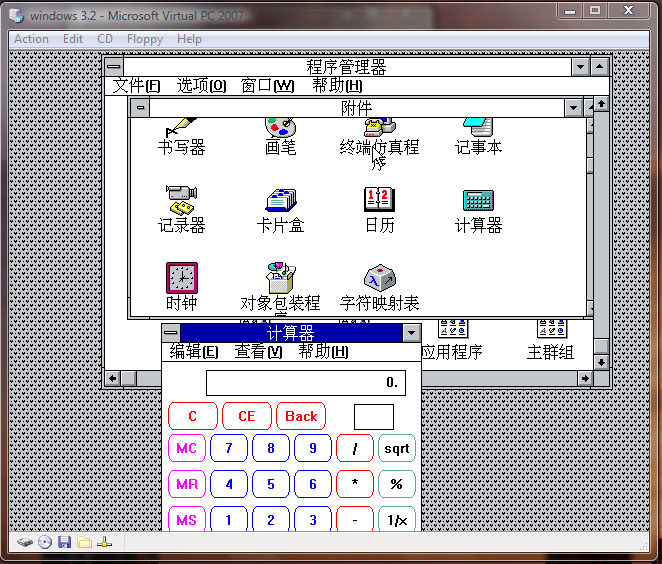Open the 对象包装程序 Object Packager icon
662x564 pixels.
pos(281,278)
